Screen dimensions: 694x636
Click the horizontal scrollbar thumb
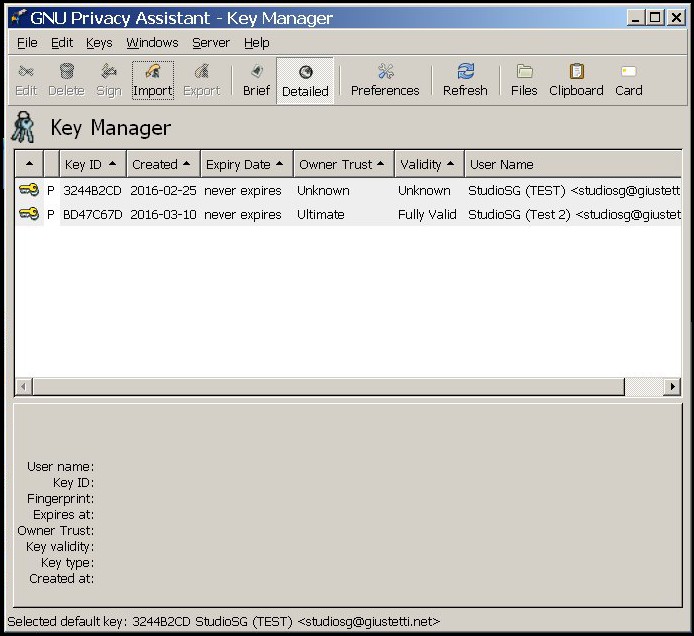click(328, 387)
